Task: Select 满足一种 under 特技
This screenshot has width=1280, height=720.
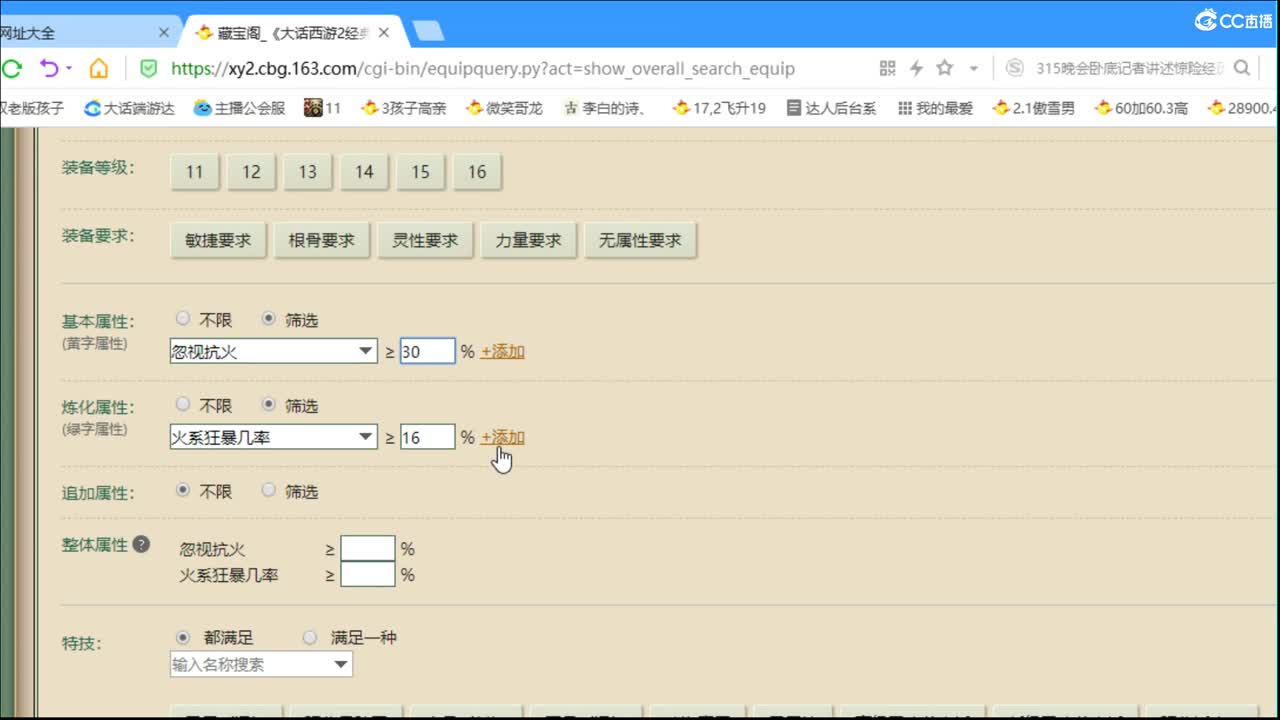Action: [310, 637]
